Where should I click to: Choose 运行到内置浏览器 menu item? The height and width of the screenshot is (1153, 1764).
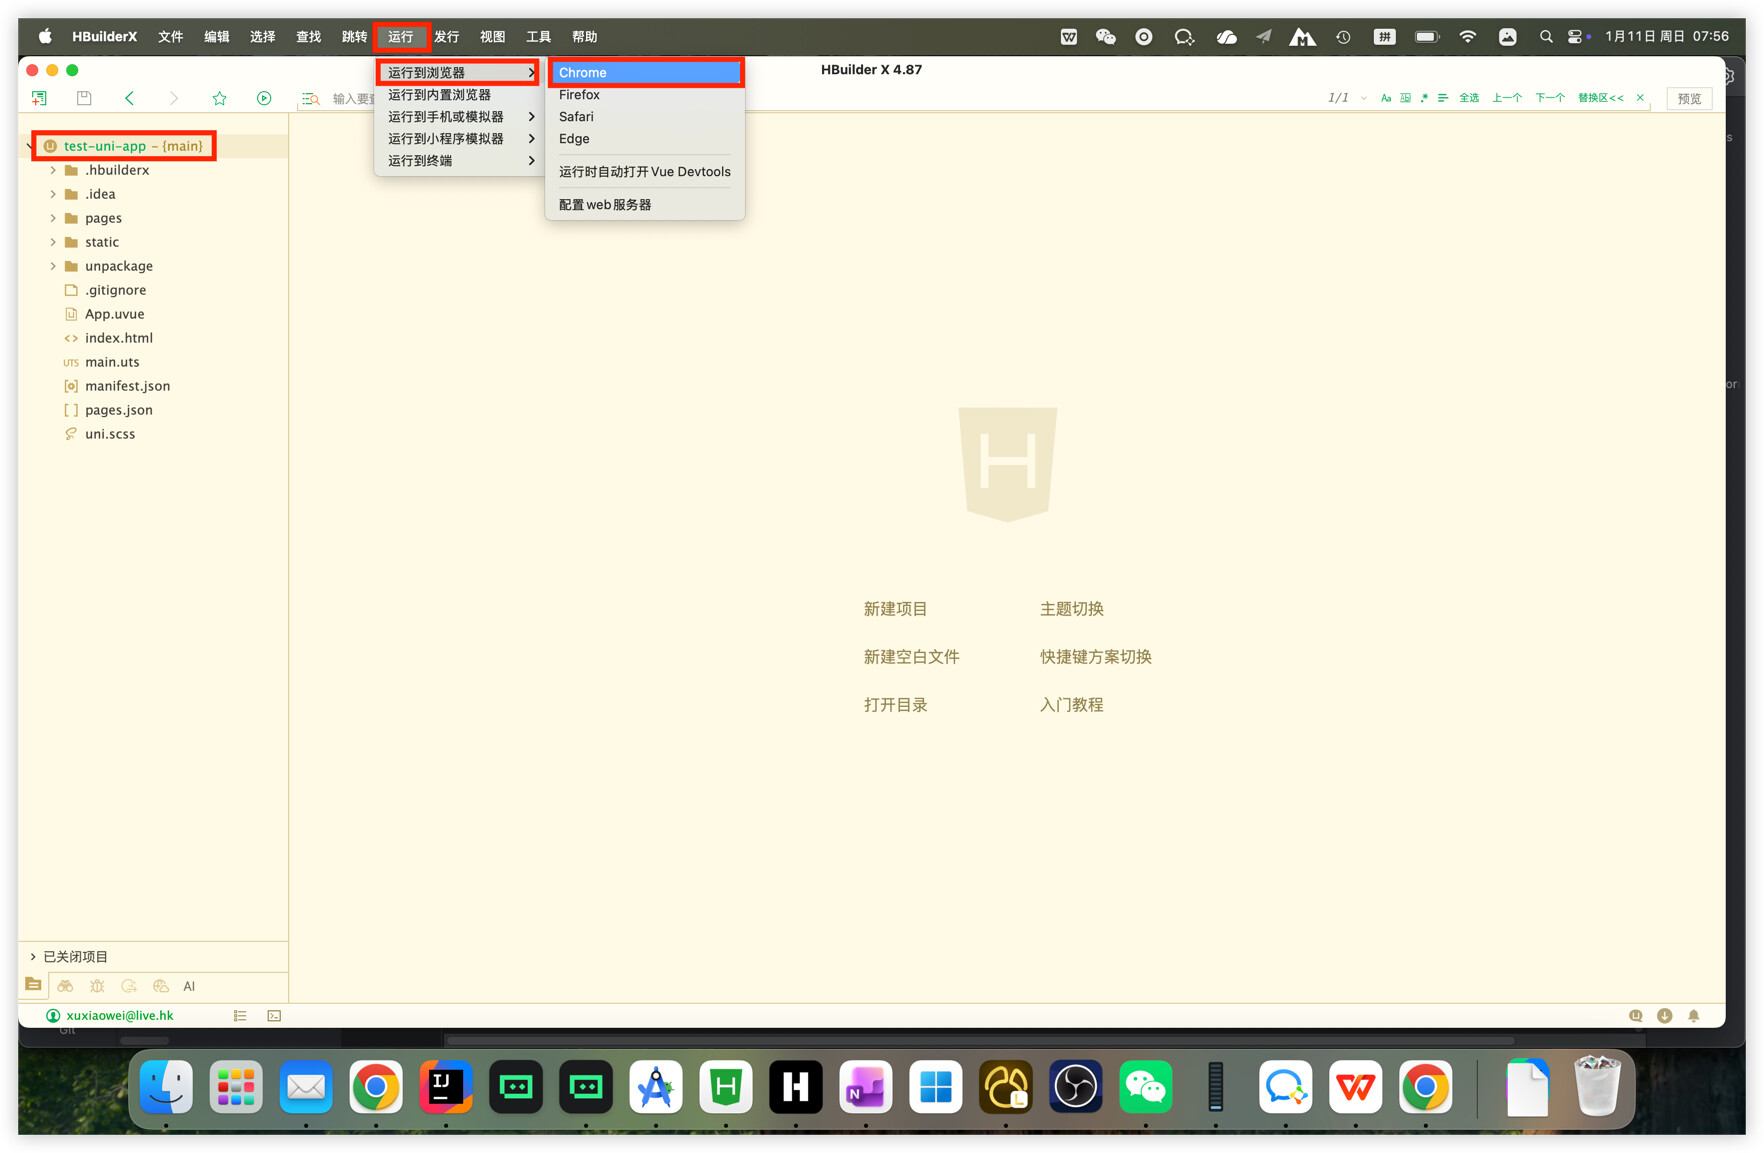[x=439, y=95]
